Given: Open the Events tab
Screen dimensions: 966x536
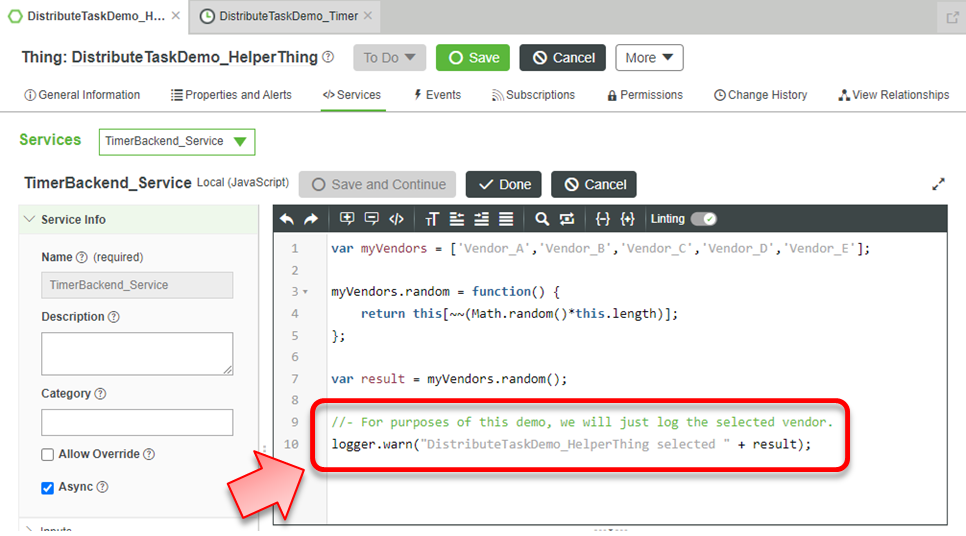Looking at the screenshot, I should pyautogui.click(x=437, y=95).
